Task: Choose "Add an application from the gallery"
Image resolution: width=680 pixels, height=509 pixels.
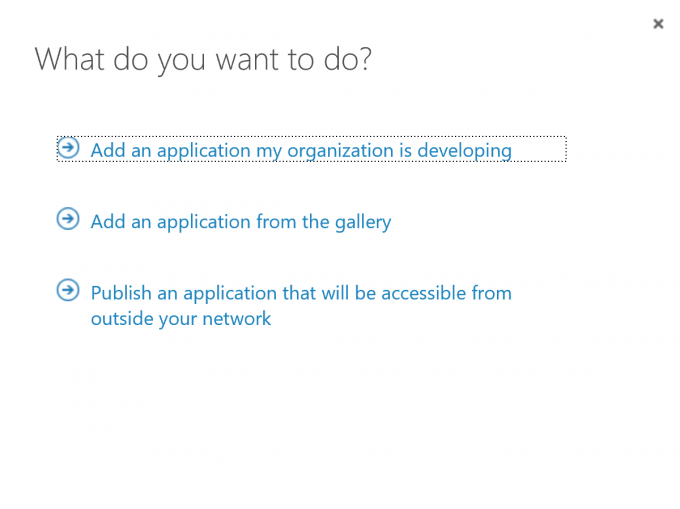Action: pyautogui.click(x=240, y=222)
